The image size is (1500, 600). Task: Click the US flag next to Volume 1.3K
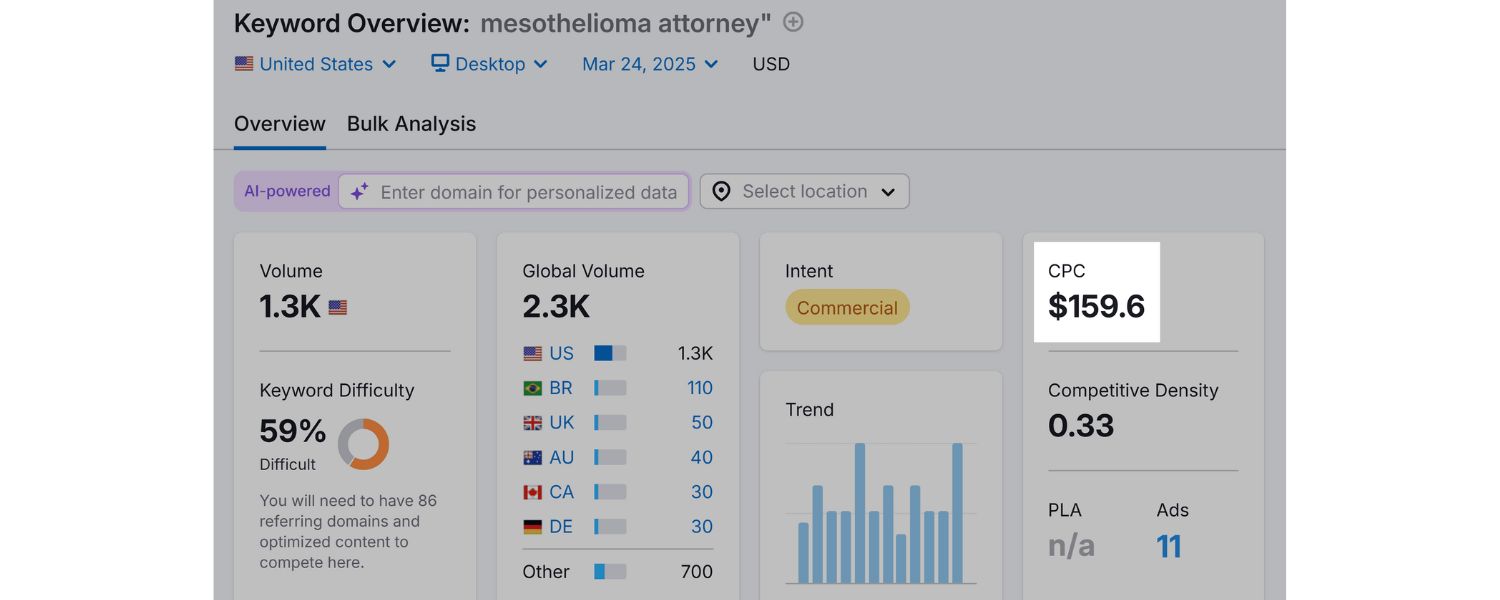338,308
